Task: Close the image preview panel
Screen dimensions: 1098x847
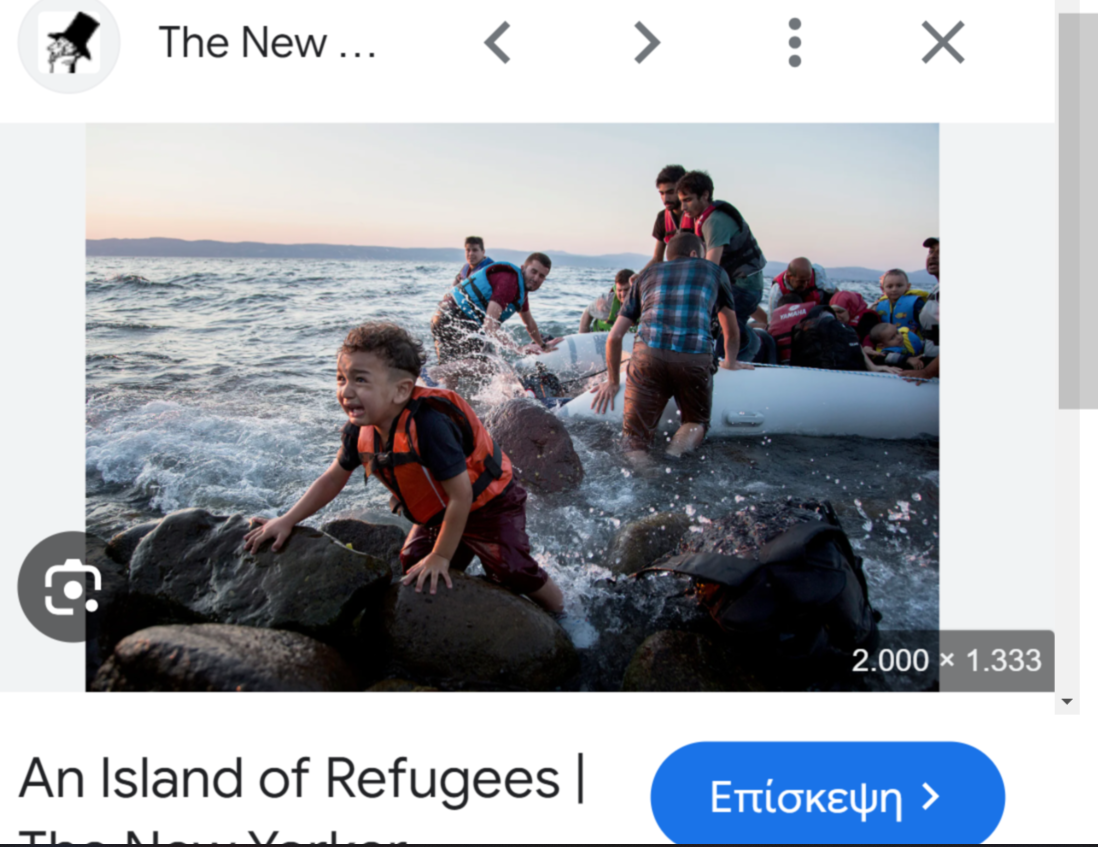Action: click(943, 43)
